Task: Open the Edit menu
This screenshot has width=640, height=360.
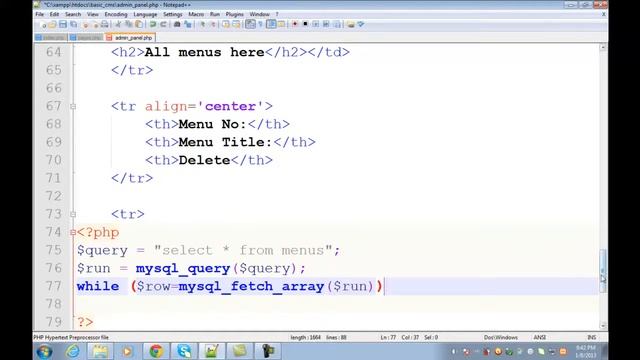Action: (x=54, y=14)
